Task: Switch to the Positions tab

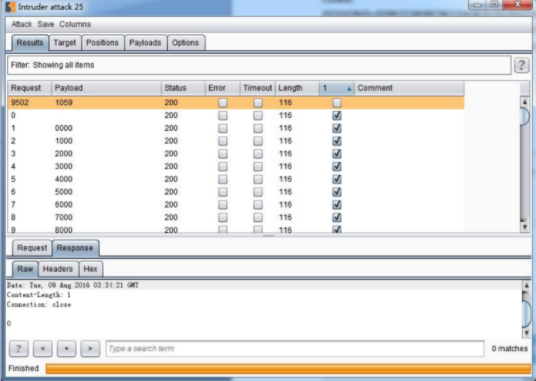Action: (x=102, y=43)
